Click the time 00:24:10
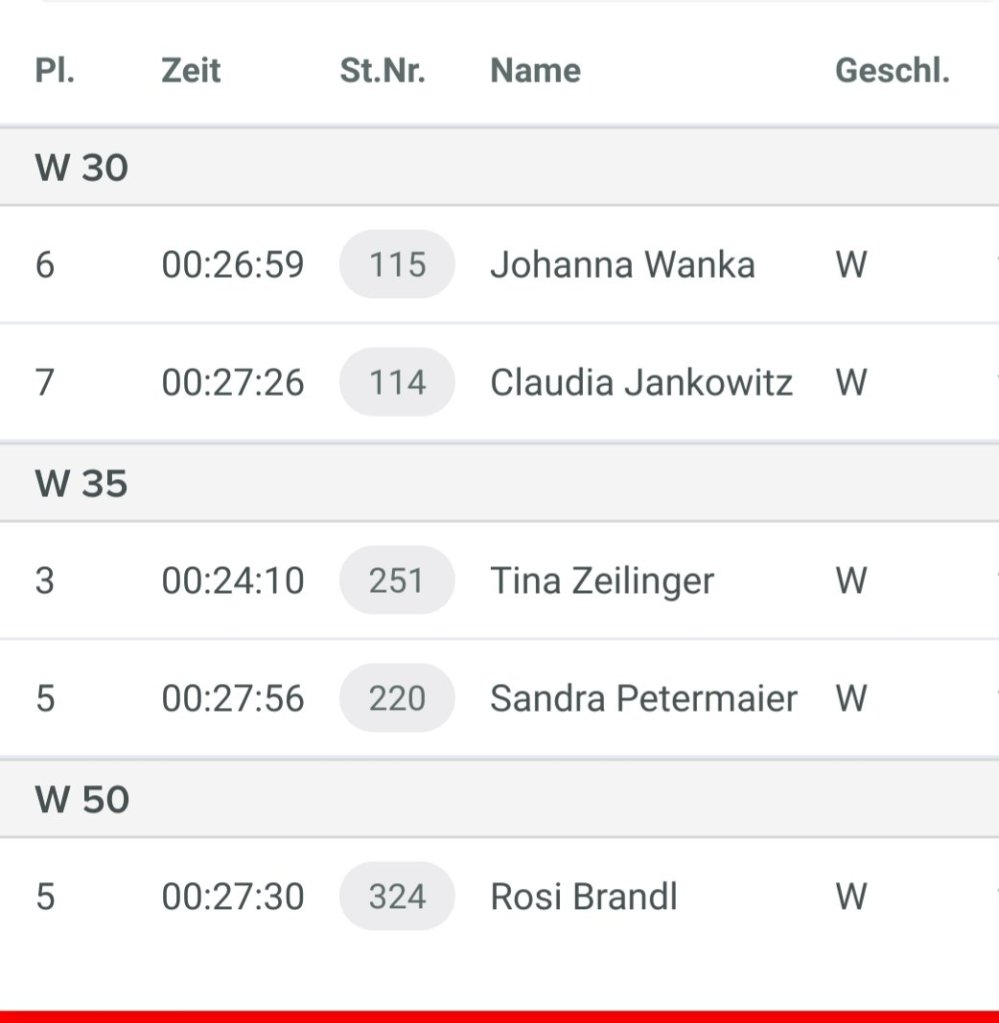 [233, 581]
